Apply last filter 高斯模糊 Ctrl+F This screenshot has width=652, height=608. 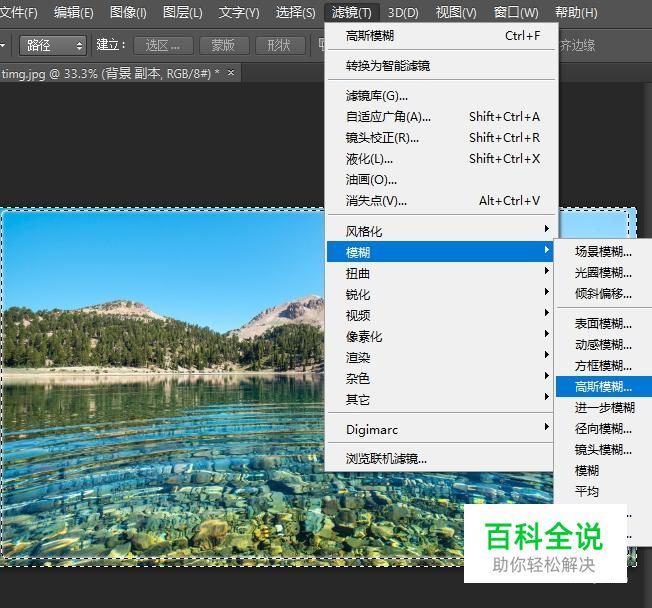pos(441,36)
